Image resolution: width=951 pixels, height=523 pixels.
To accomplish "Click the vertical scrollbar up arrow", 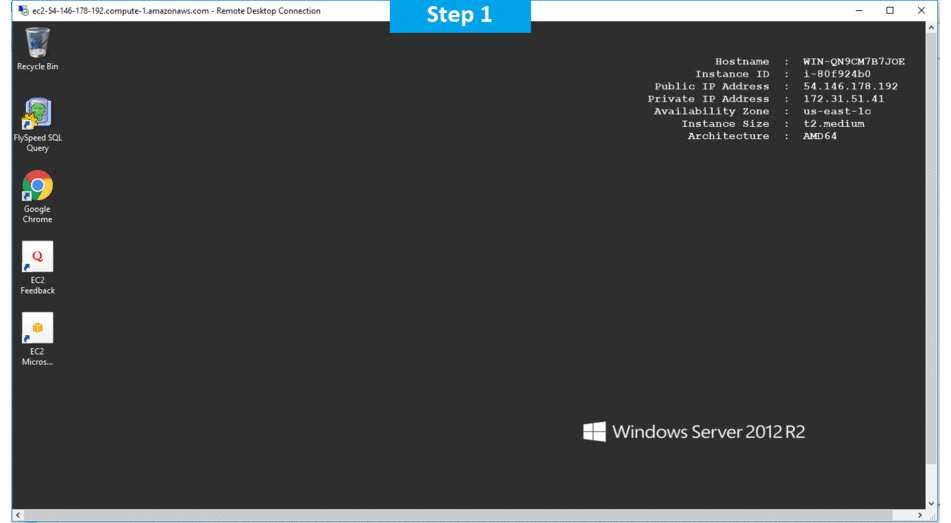I will (x=933, y=29).
